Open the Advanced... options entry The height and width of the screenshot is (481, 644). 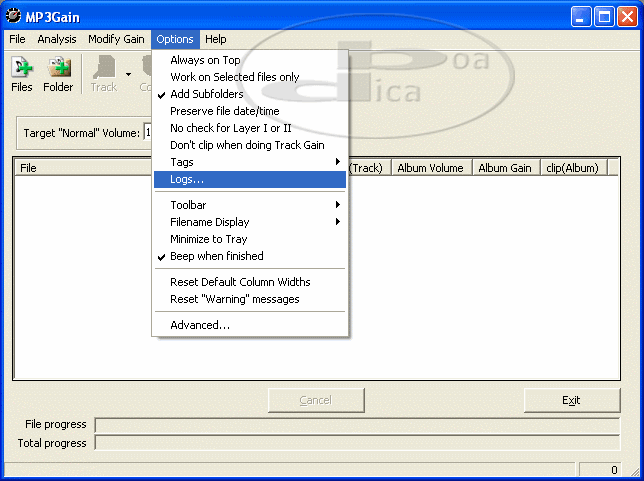(x=200, y=325)
